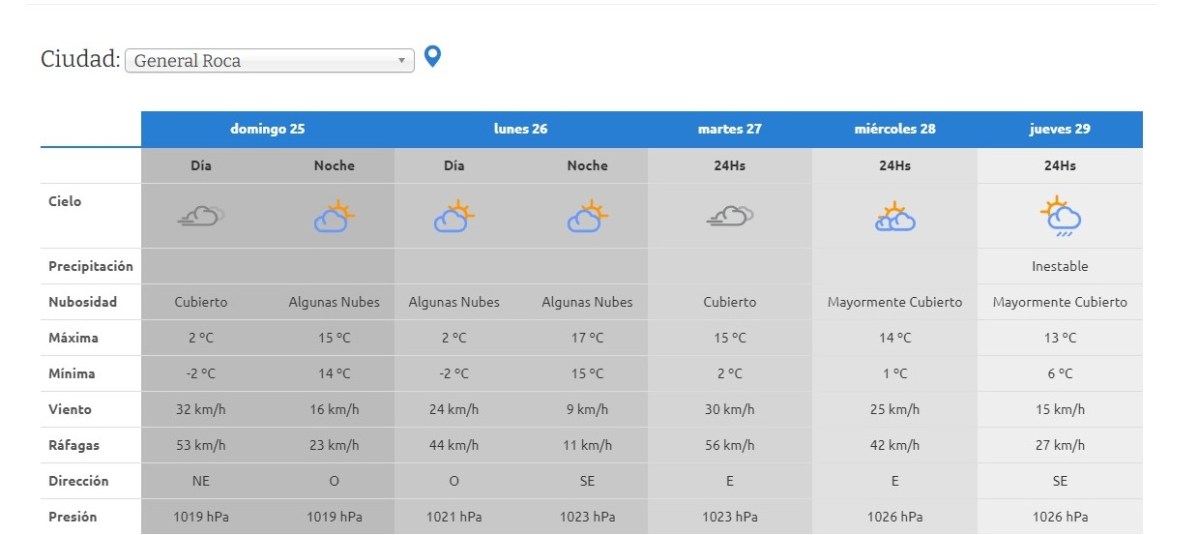Screen dimensions: 1199x535
Task: Click the miércoles 28 mostly cloudy icon
Action: click(895, 217)
